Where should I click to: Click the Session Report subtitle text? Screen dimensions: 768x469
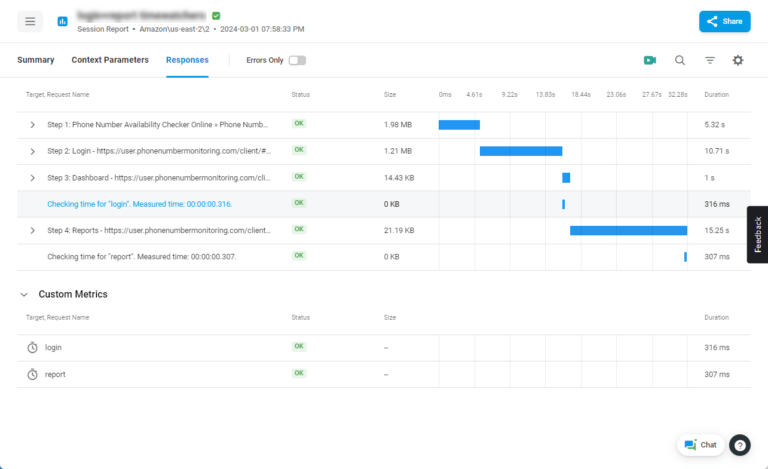coord(103,29)
